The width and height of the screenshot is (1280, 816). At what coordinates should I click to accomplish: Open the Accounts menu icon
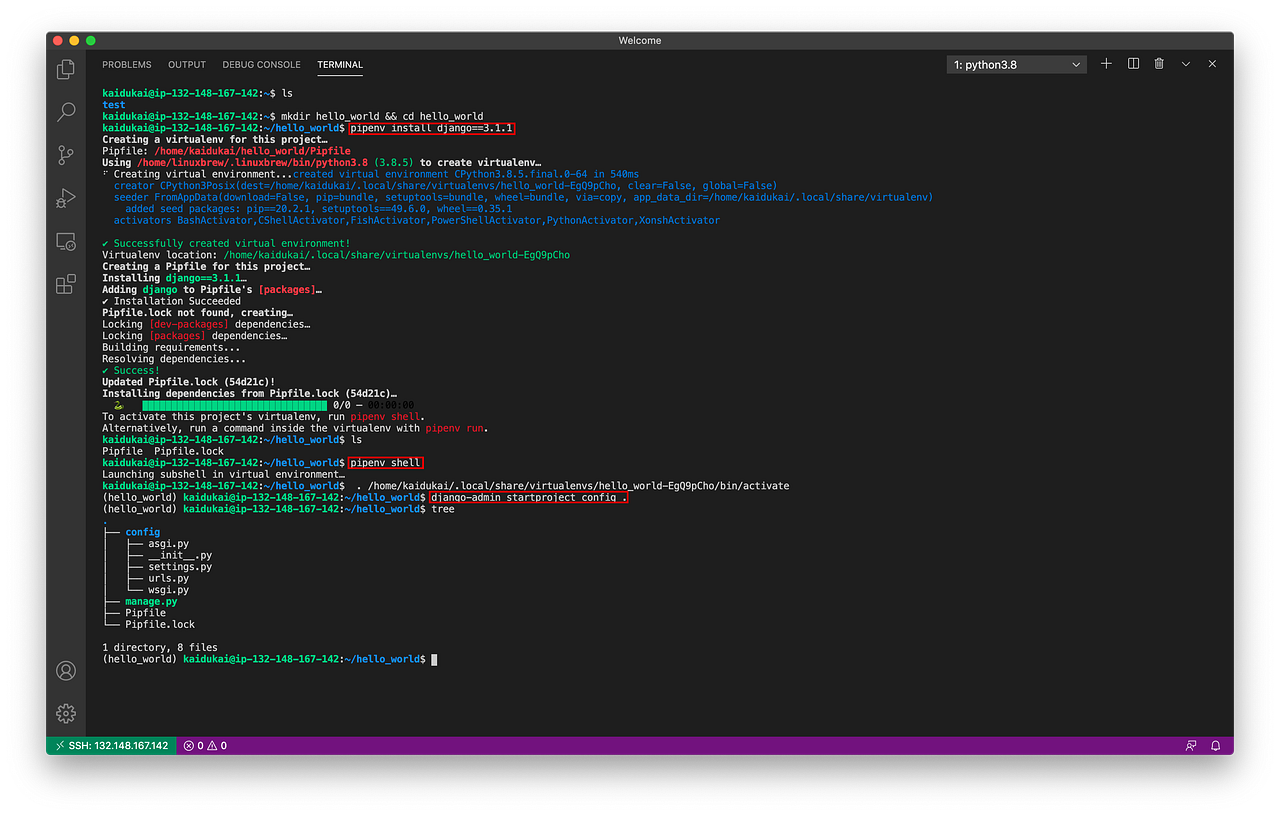pyautogui.click(x=66, y=670)
